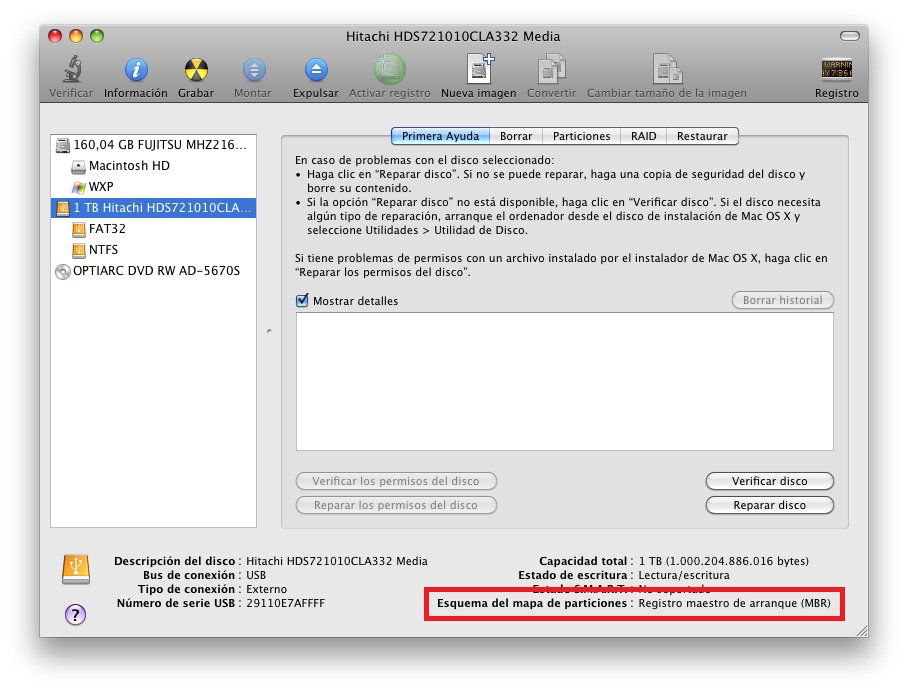The width and height of the screenshot is (908, 692).
Task: Toggle the Mostrar detalles checkbox
Action: pyautogui.click(x=302, y=301)
